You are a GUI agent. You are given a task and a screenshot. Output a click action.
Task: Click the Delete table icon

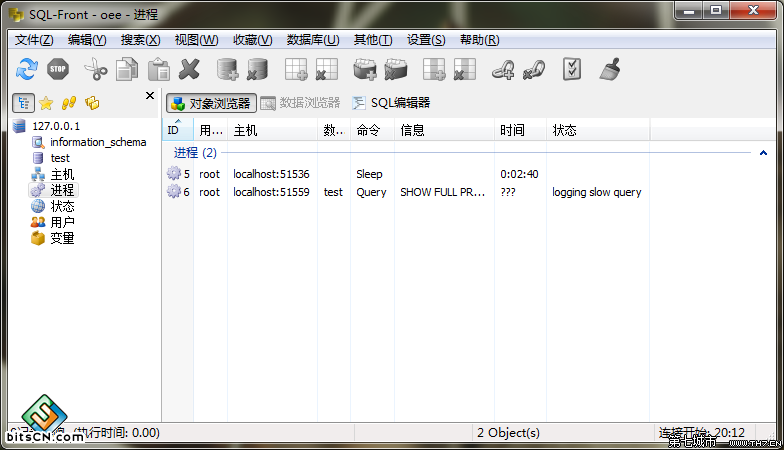coord(327,69)
